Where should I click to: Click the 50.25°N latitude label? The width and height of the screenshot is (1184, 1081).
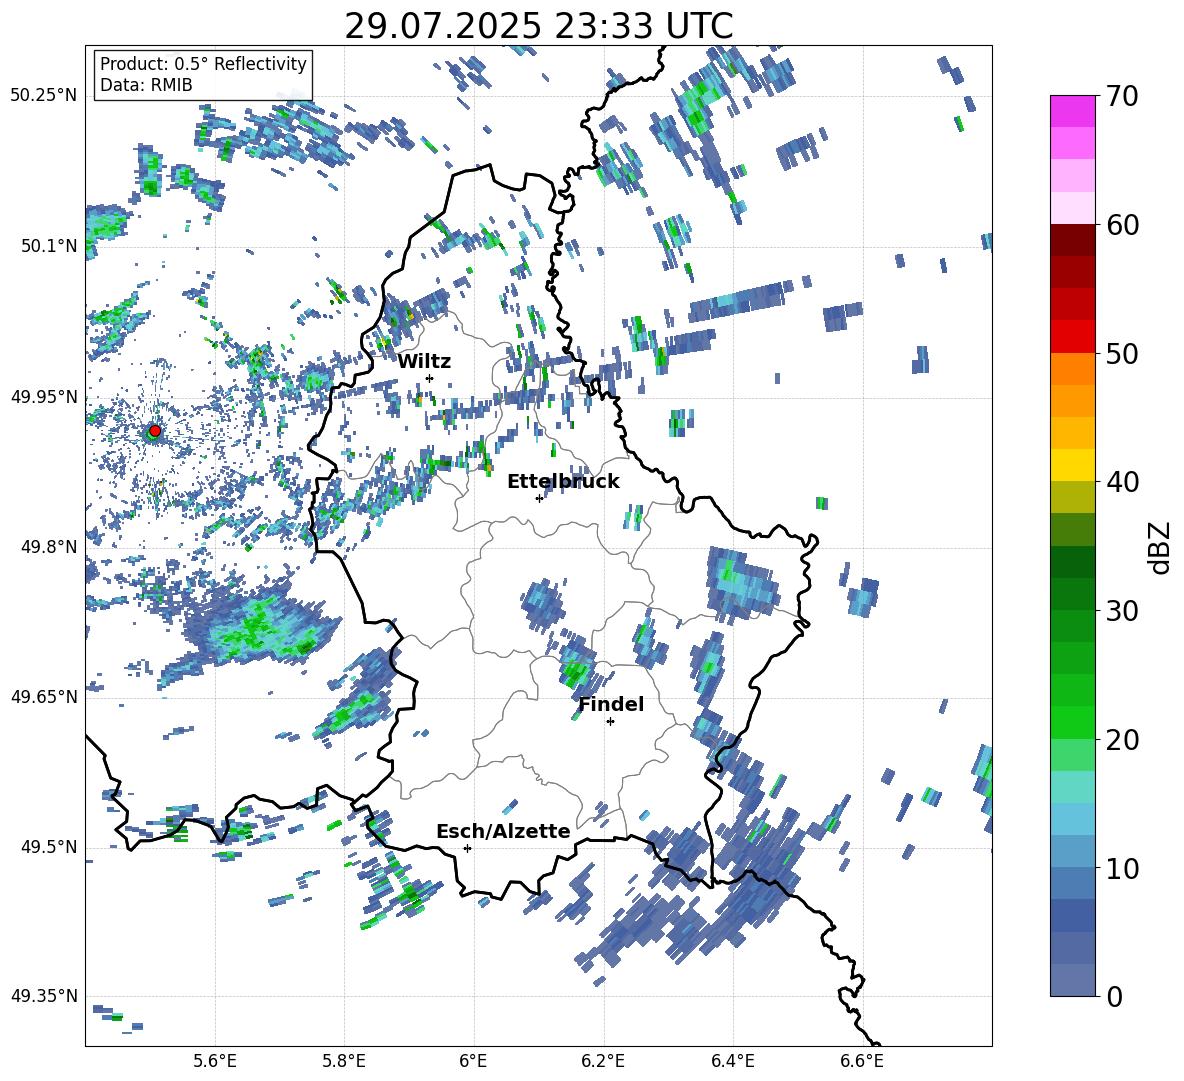coord(44,96)
